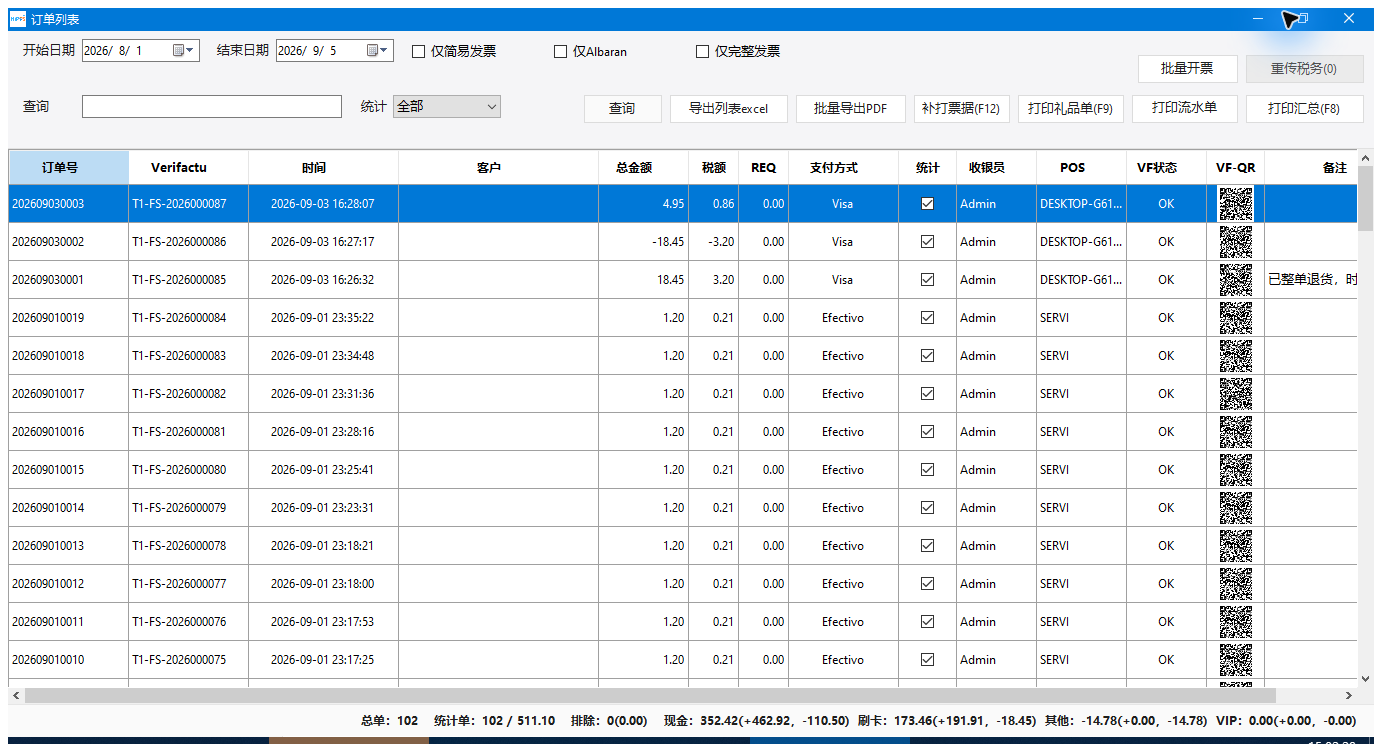The width and height of the screenshot is (1382, 744).
Task: Click the 查询 search input field
Action: point(212,106)
